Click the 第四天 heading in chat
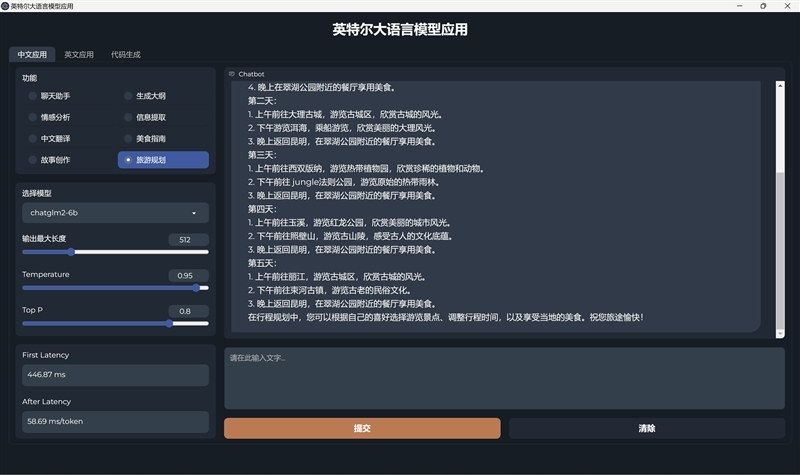Image resolution: width=800 pixels, height=475 pixels. [262, 209]
